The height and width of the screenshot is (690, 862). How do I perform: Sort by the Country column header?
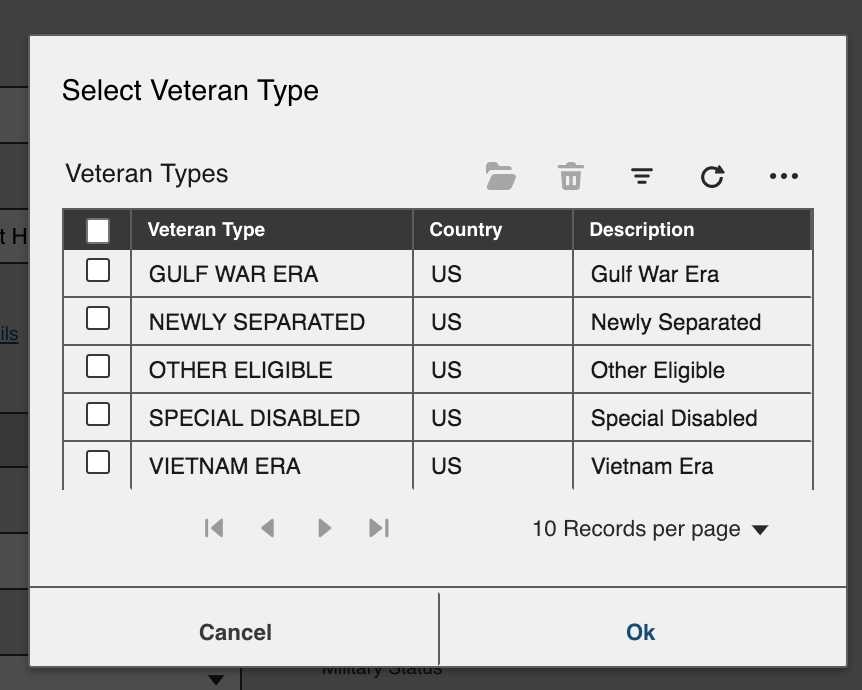pos(465,230)
